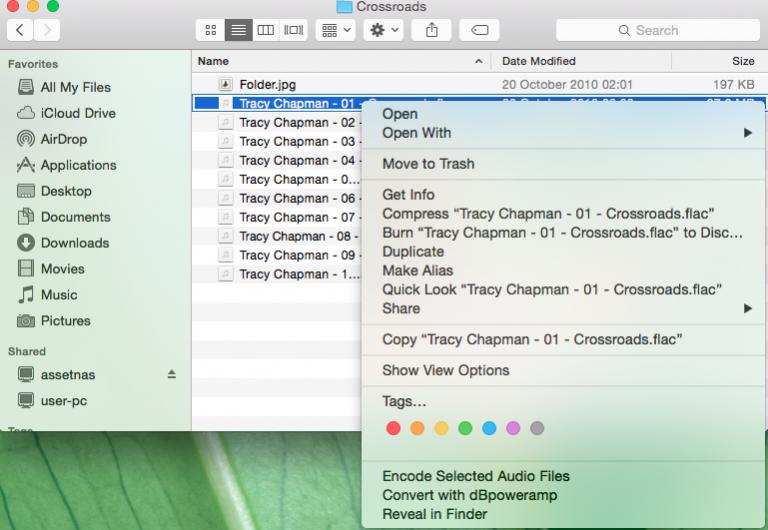
Task: Eject the assetnas shared drive
Action: pyautogui.click(x=171, y=374)
